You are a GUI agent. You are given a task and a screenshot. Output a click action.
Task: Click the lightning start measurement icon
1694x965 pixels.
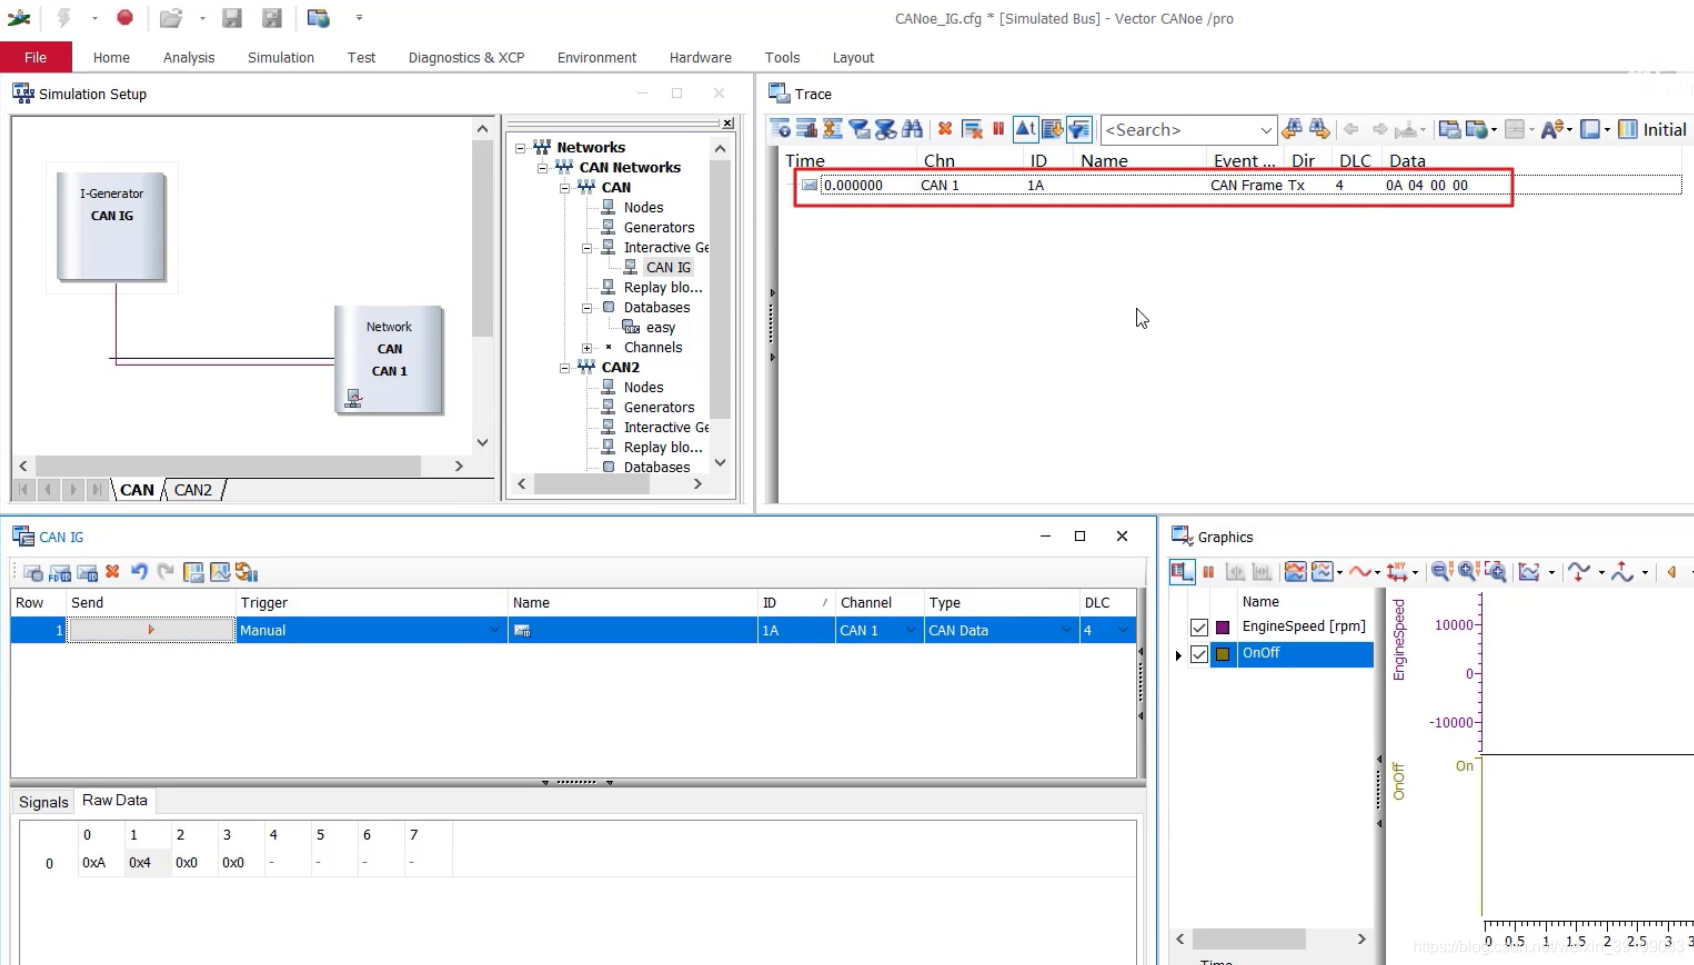pos(64,17)
